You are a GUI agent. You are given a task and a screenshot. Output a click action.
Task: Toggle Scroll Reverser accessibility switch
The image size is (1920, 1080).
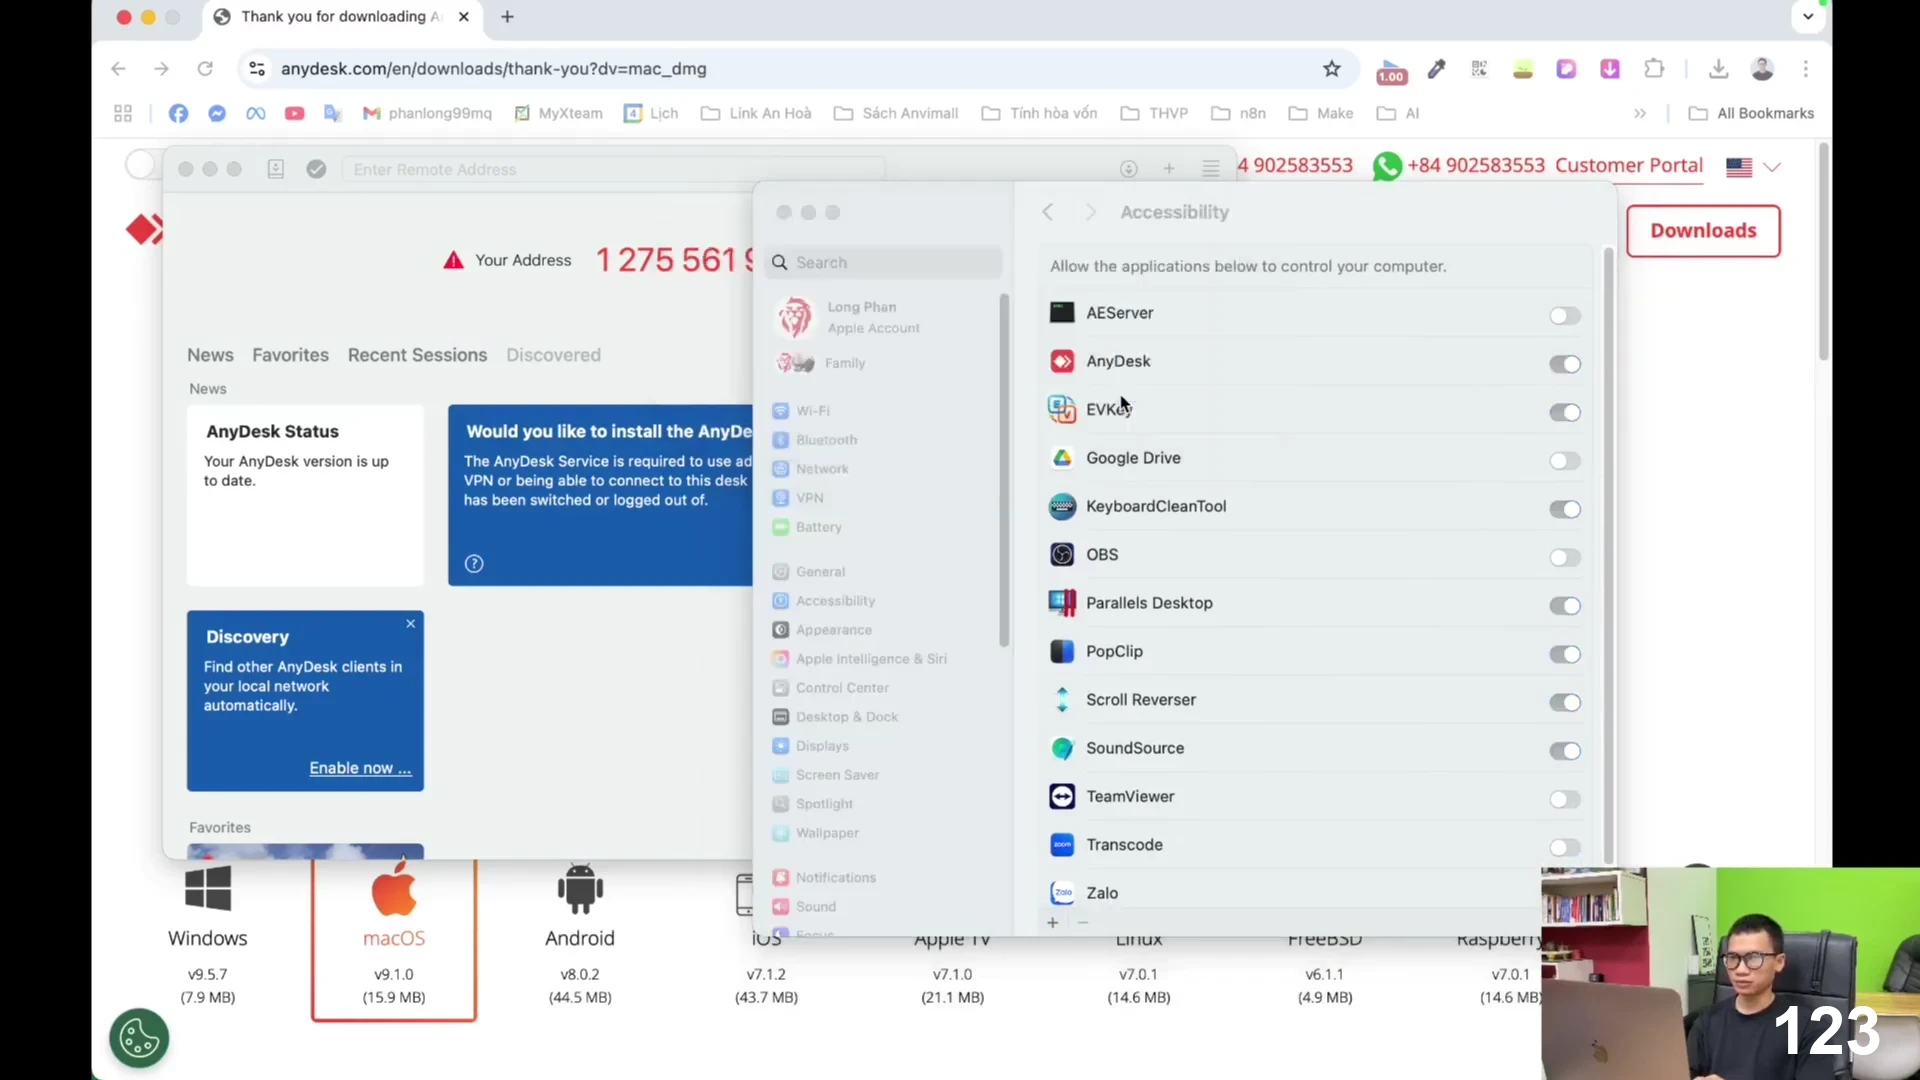1565,703
